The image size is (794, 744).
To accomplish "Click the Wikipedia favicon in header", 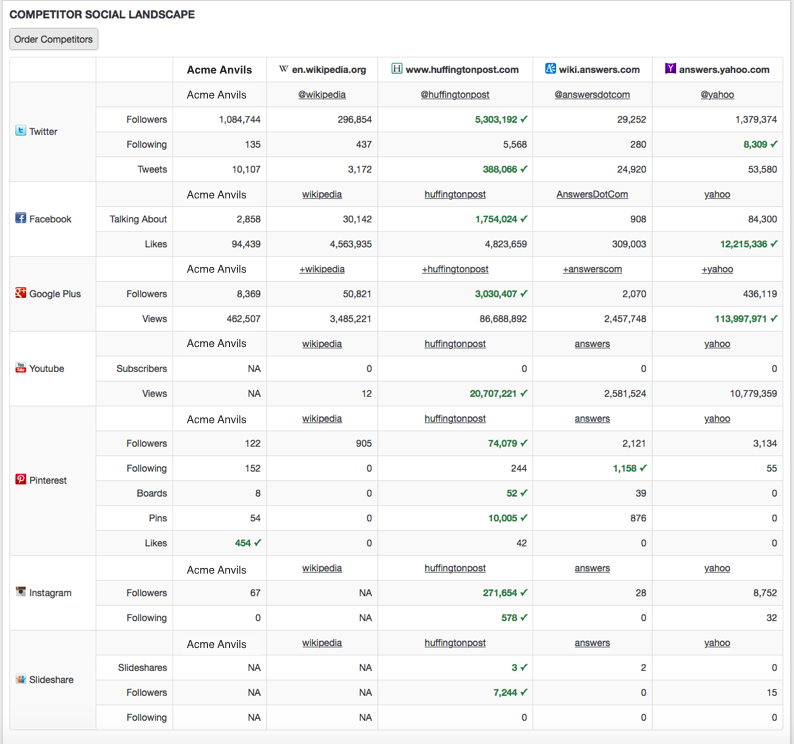I will point(284,69).
